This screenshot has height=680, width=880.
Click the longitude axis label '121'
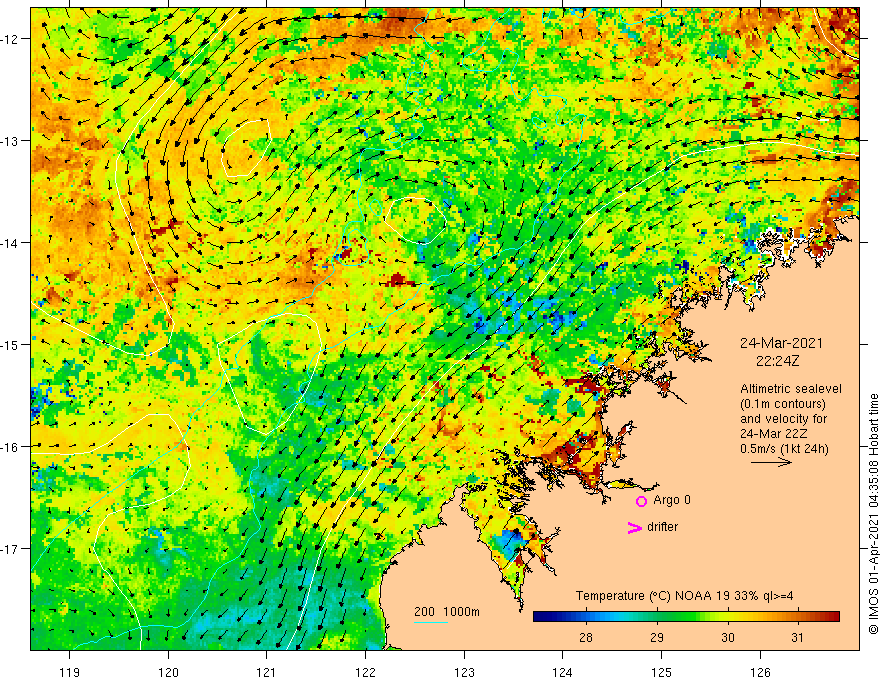(267, 672)
